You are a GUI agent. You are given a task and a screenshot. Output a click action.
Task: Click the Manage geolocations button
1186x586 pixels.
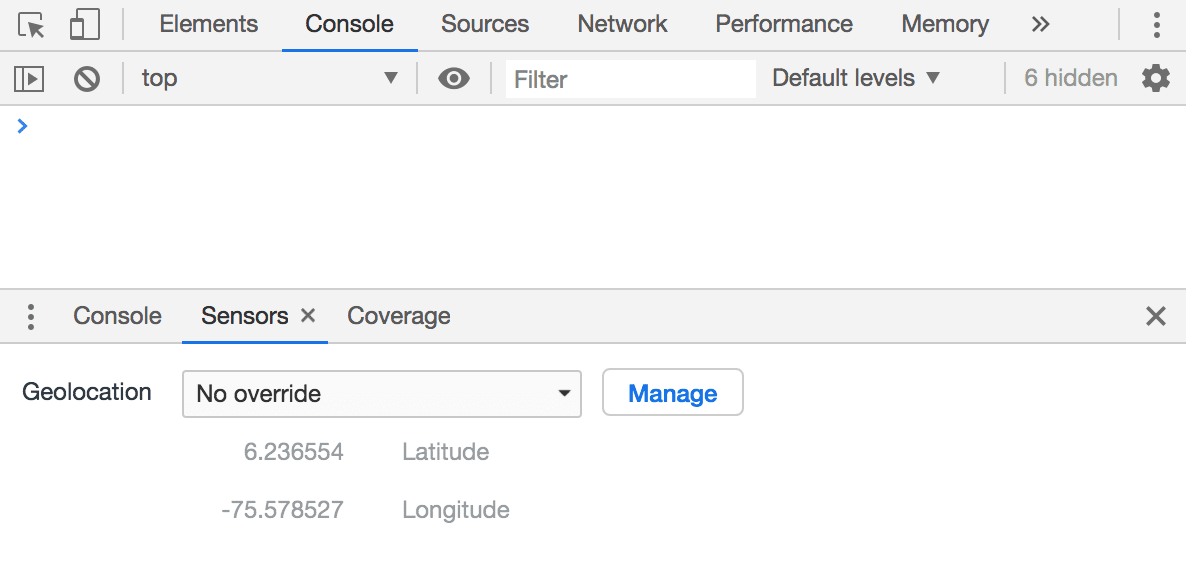pos(672,393)
